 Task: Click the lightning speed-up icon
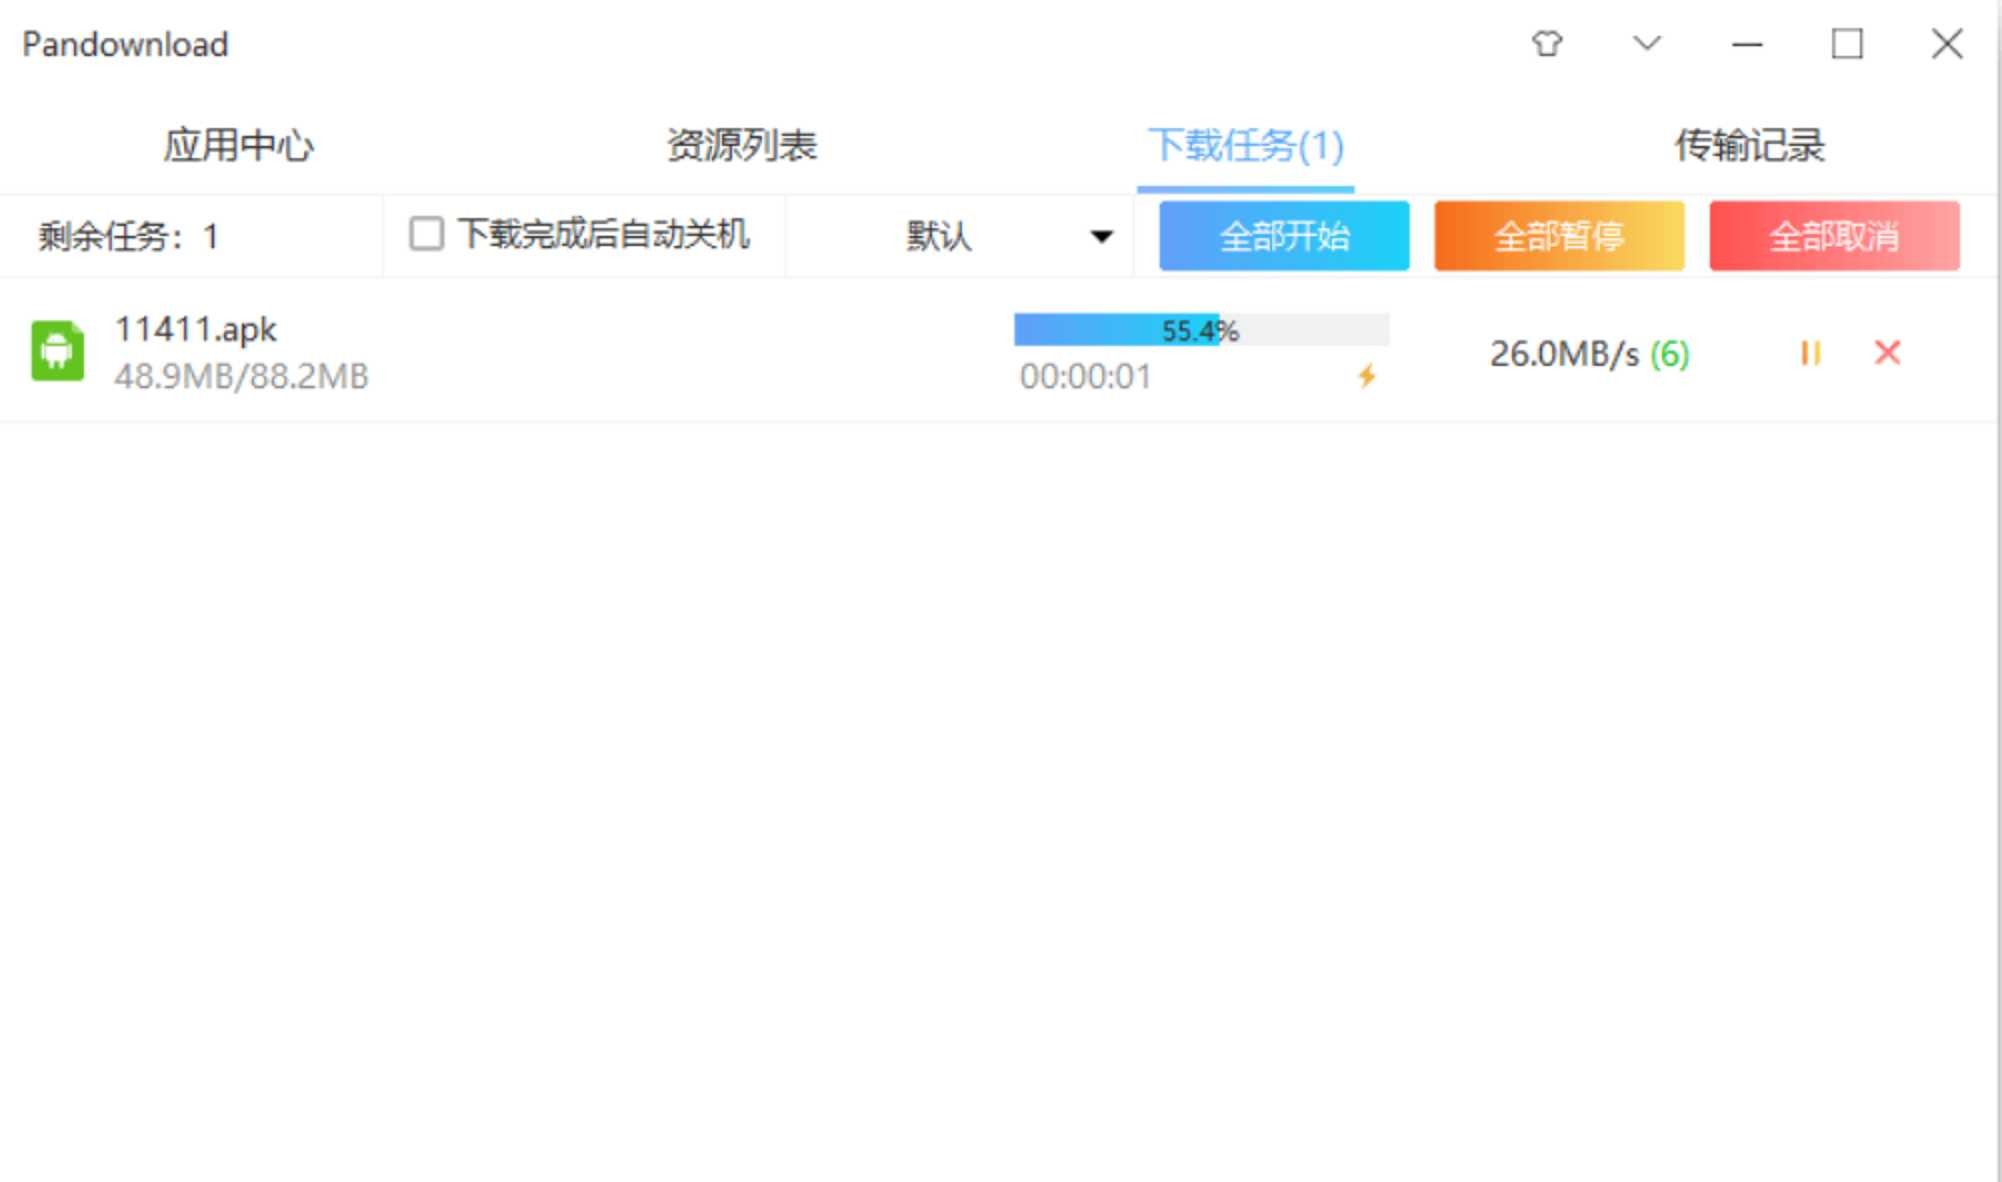click(x=1367, y=376)
